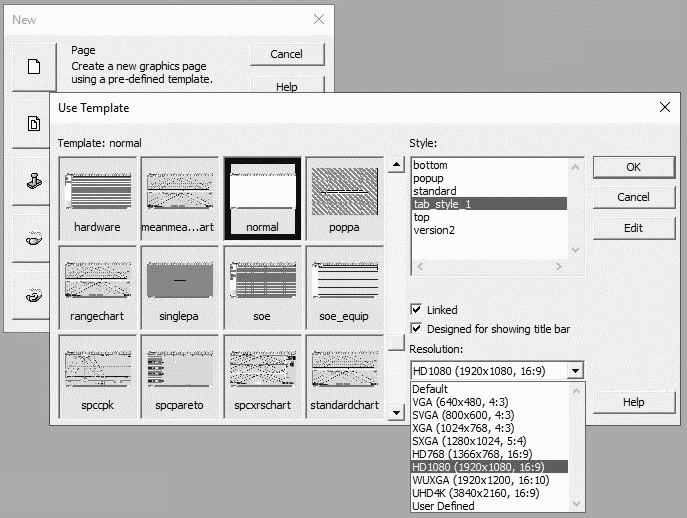Click Edit button in Use Template
The height and width of the screenshot is (518, 687).
(x=634, y=228)
